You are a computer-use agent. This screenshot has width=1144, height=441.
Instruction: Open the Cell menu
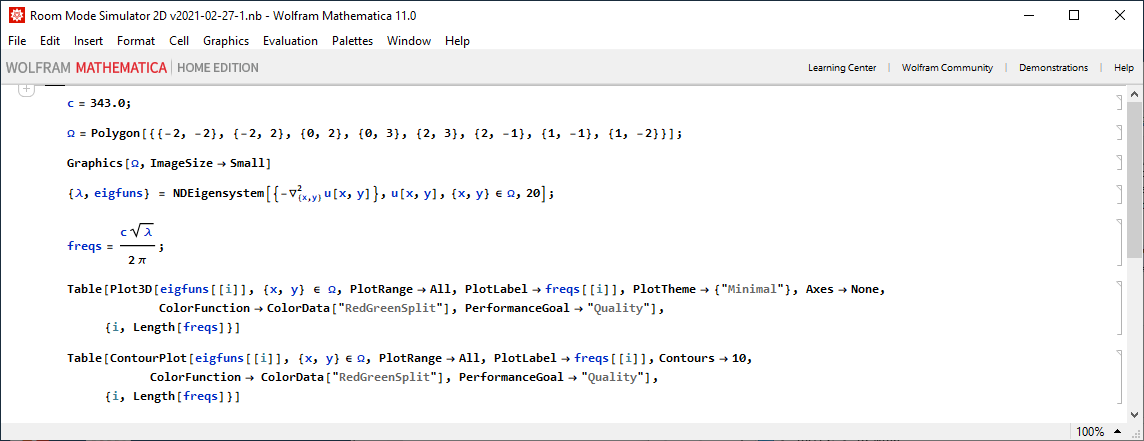(179, 41)
